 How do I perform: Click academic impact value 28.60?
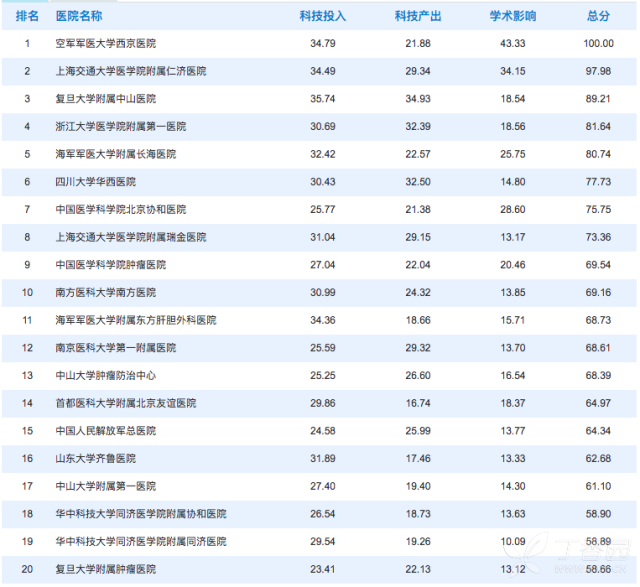tap(513, 209)
